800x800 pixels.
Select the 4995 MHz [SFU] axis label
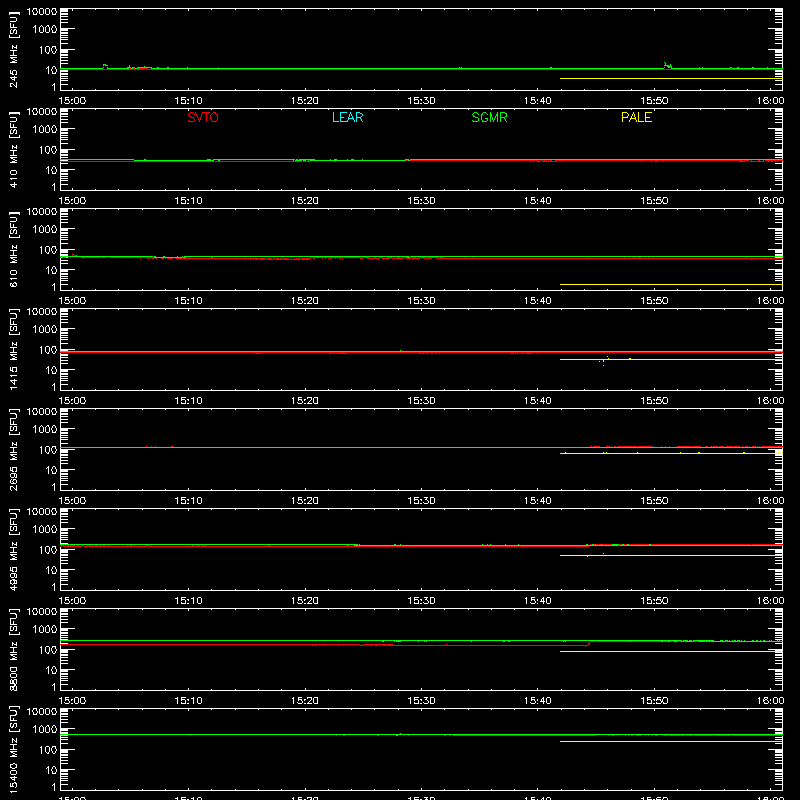[14, 549]
